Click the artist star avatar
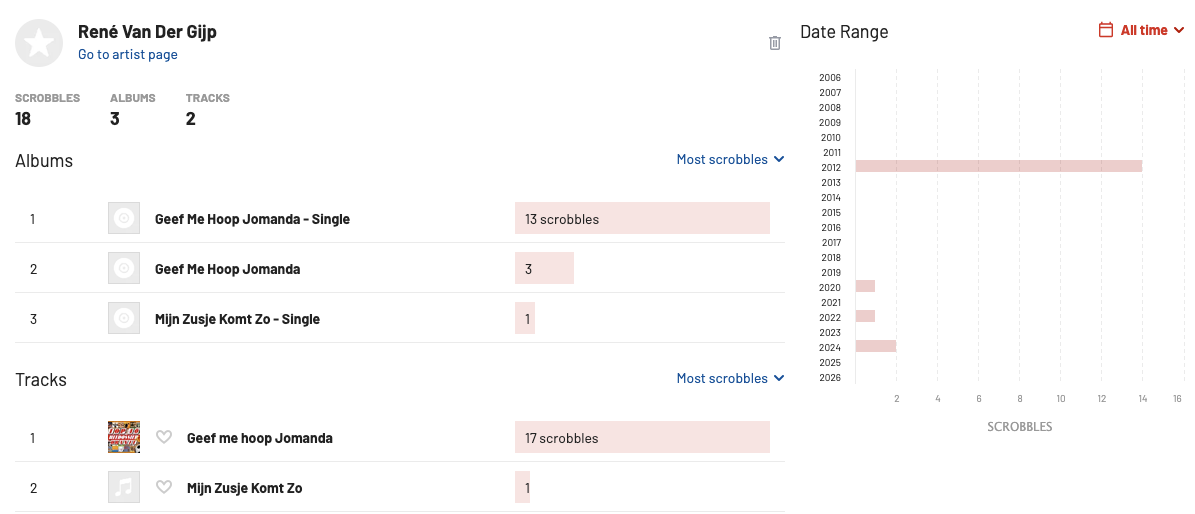This screenshot has height=514, width=1195. tap(39, 43)
